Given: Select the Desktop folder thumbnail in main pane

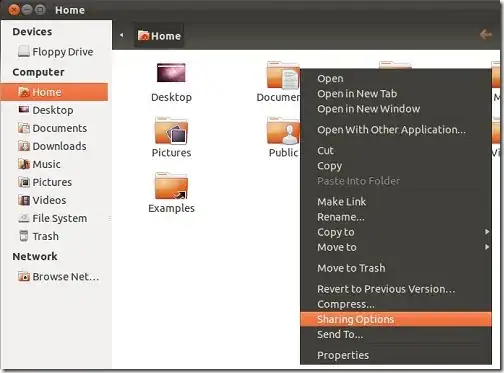Looking at the screenshot, I should click(x=171, y=72).
